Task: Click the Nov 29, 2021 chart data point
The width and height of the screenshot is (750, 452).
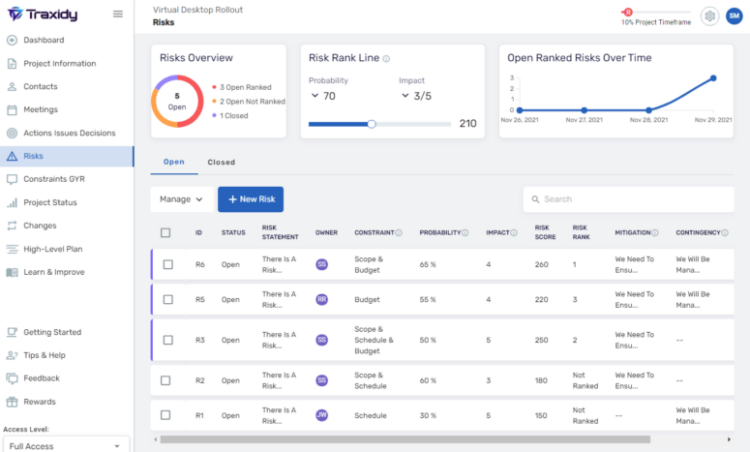Action: [x=713, y=78]
